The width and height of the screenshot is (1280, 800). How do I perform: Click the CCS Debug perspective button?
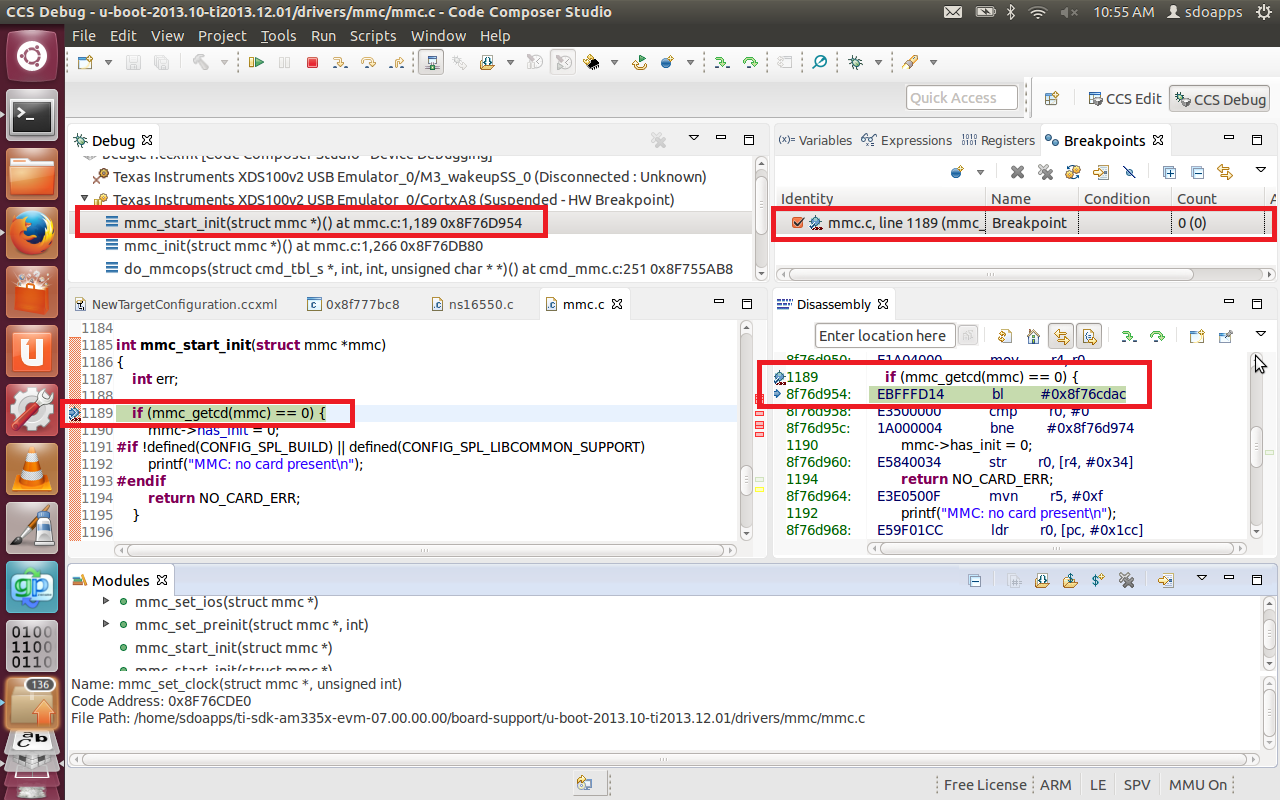(x=1220, y=99)
